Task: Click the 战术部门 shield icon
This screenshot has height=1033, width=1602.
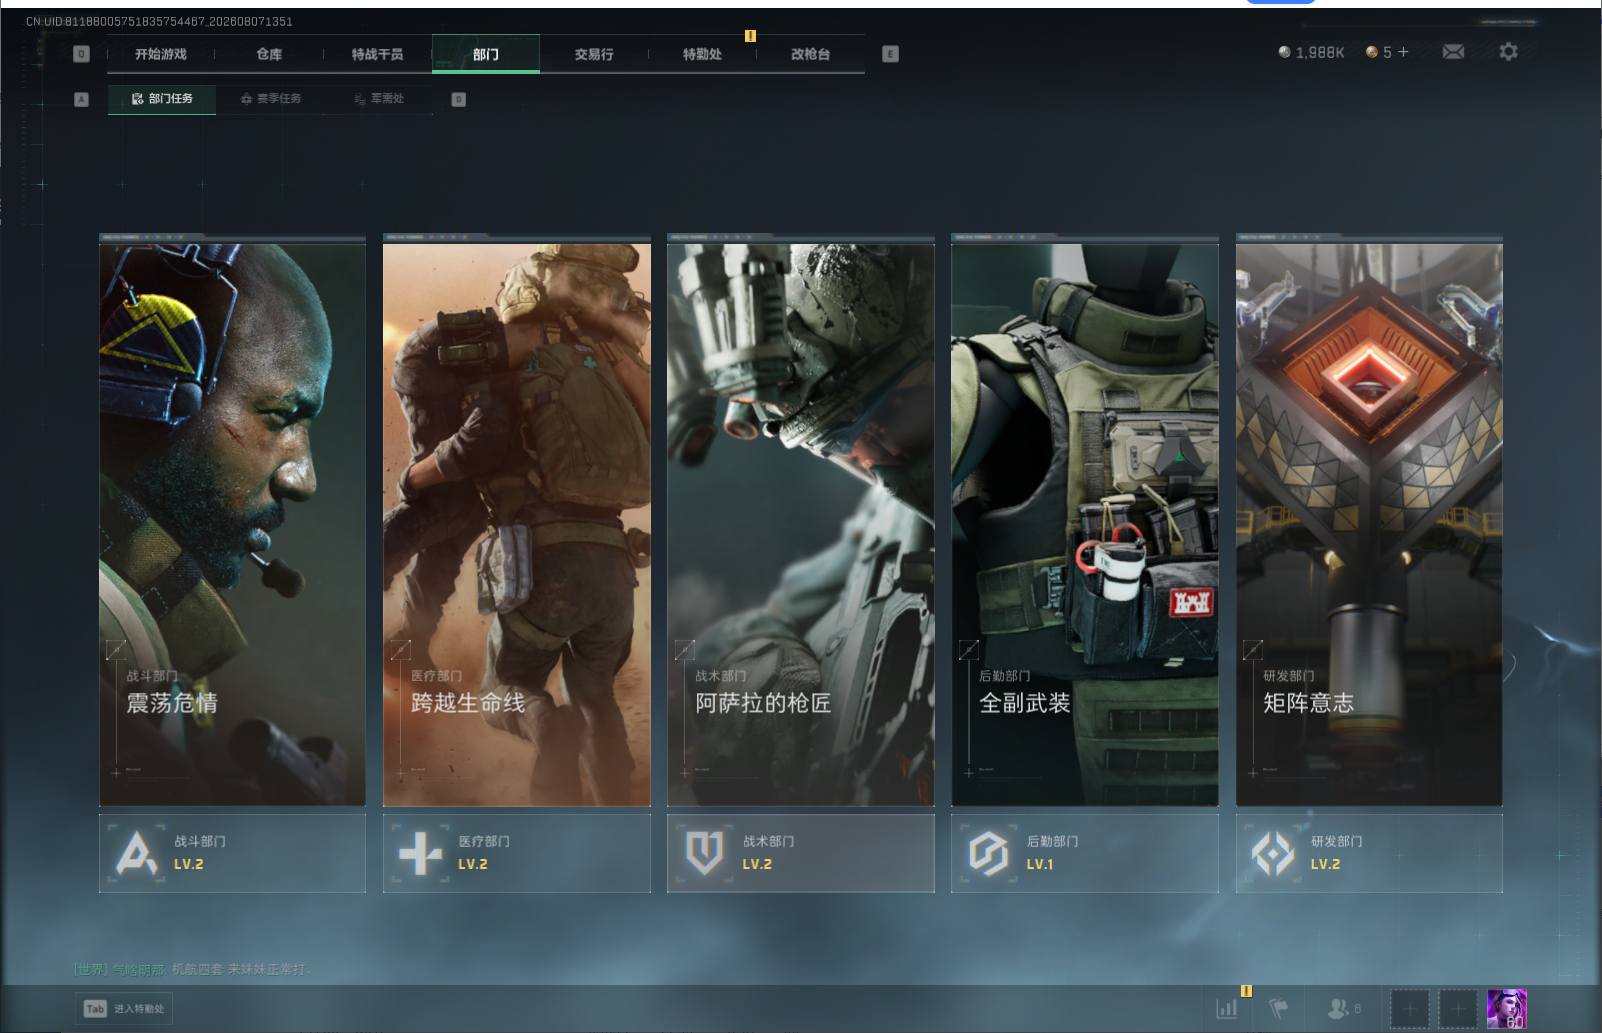Action: pos(704,853)
